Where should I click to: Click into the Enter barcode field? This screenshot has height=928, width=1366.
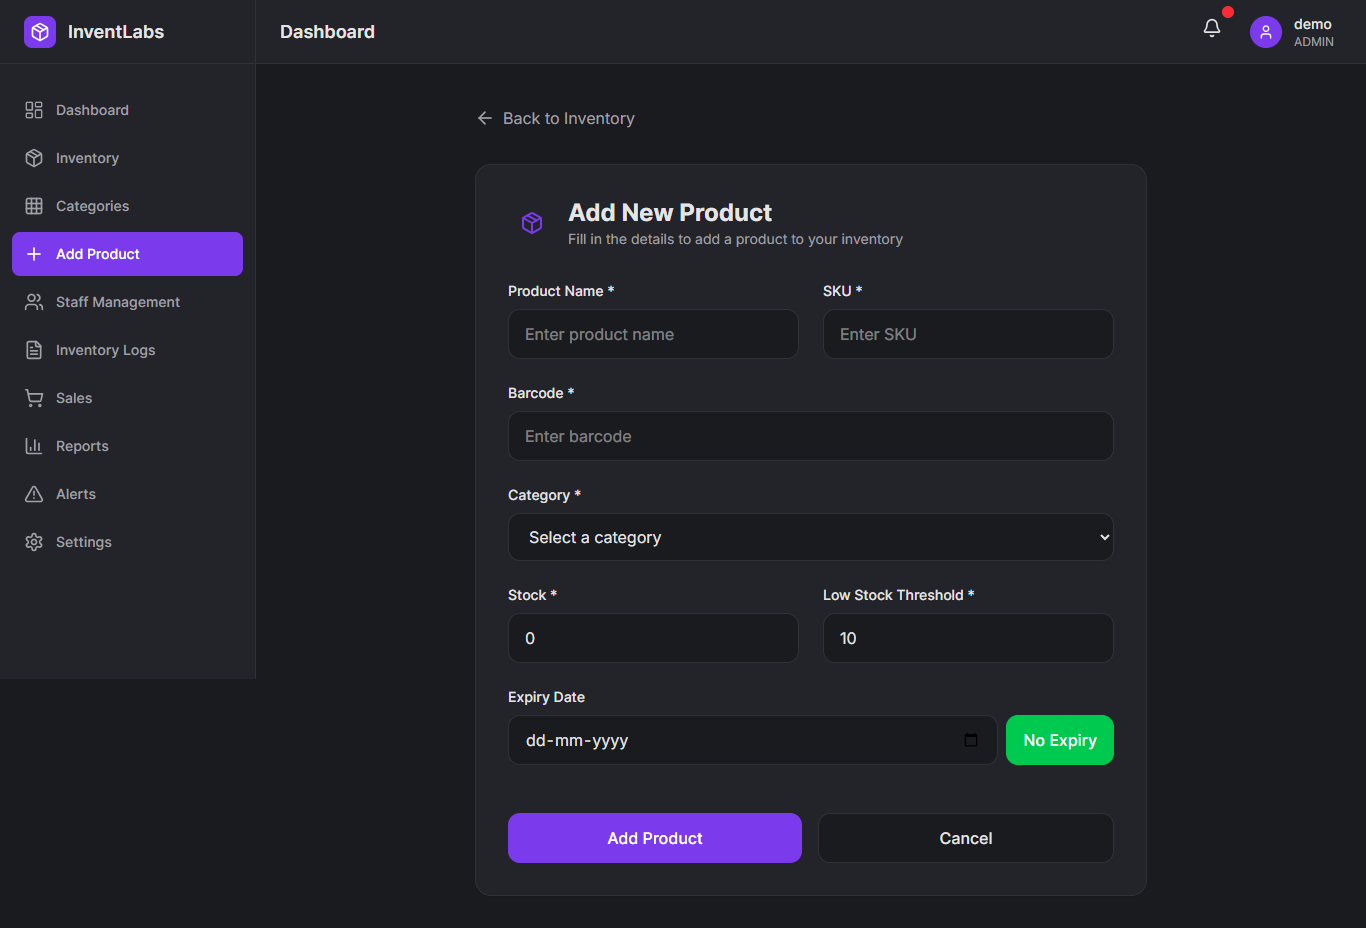[810, 436]
